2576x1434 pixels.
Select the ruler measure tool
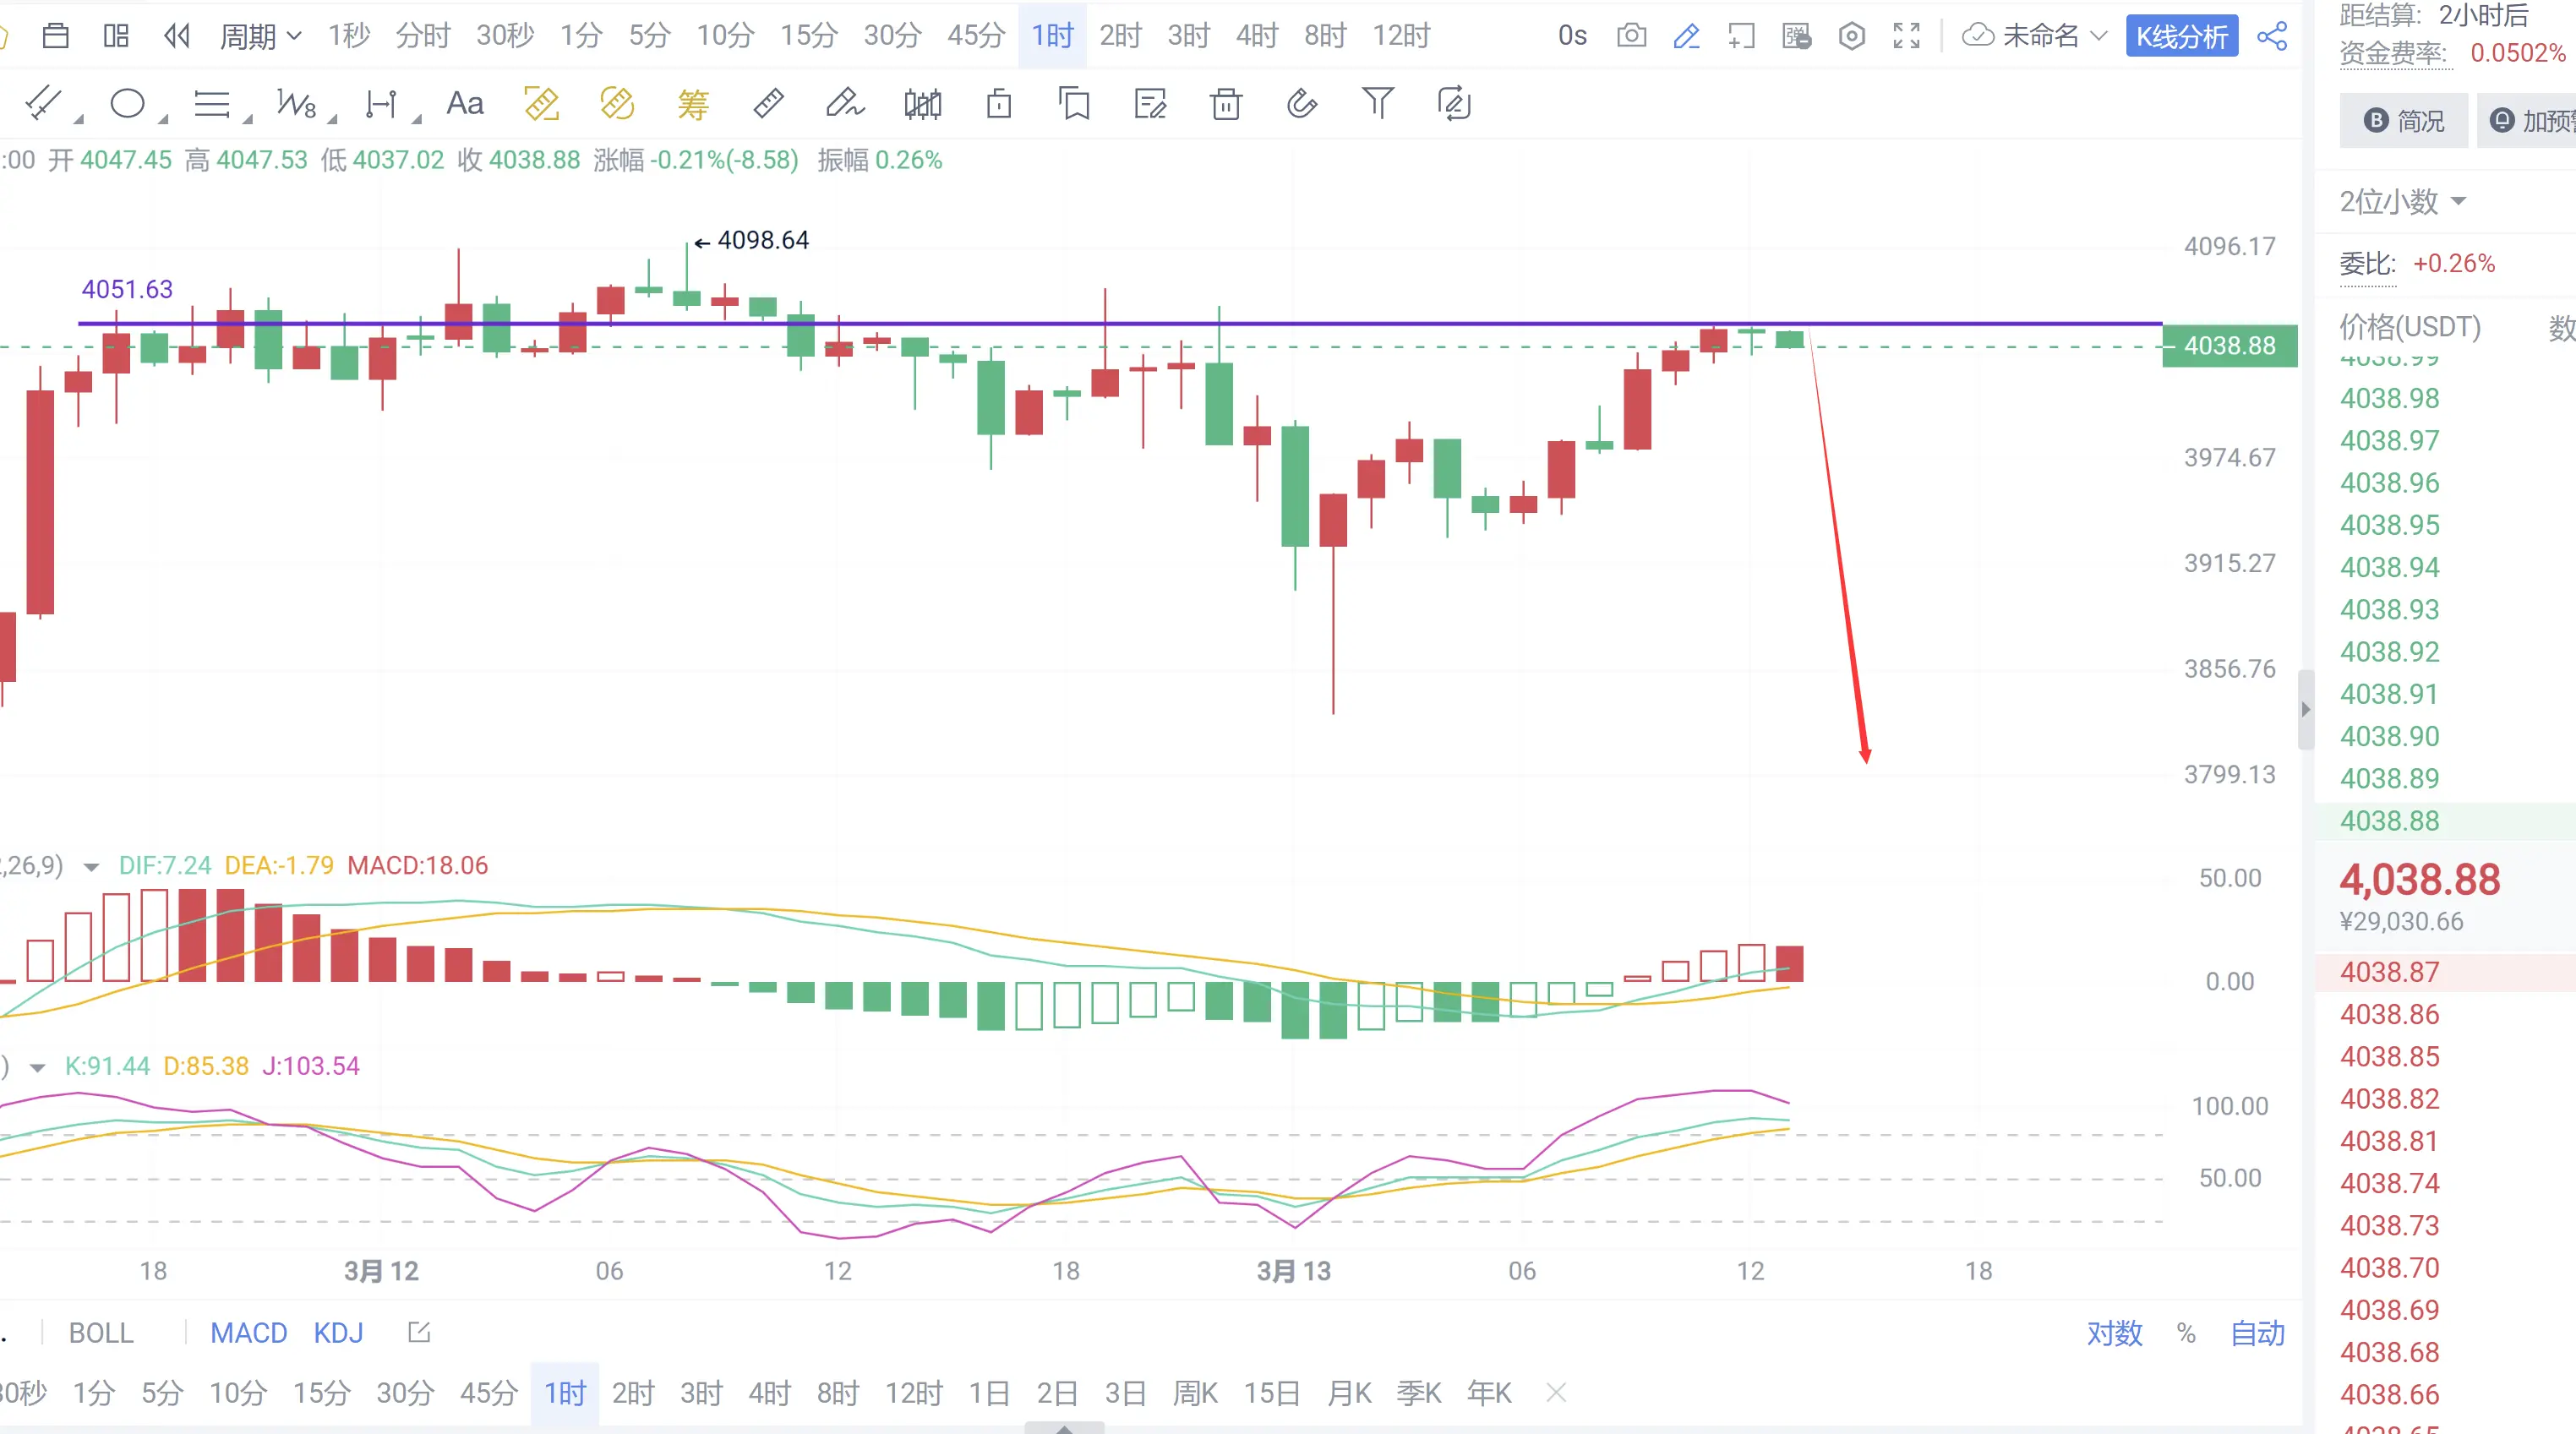coord(767,103)
